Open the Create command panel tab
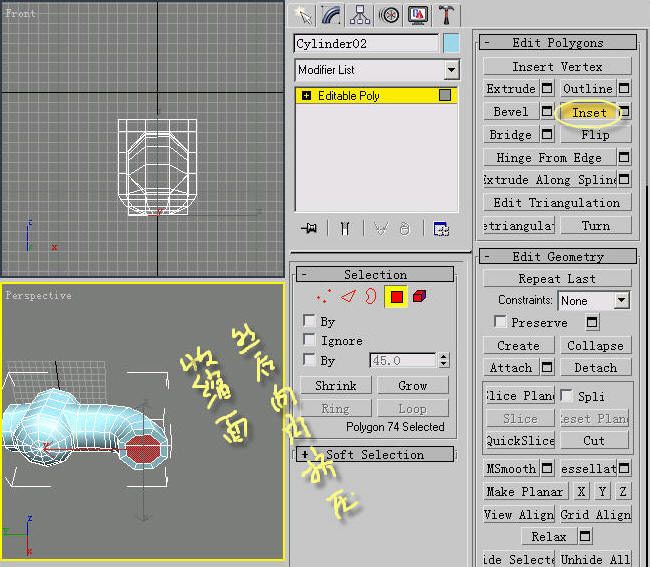This screenshot has height=567, width=650. coord(303,15)
